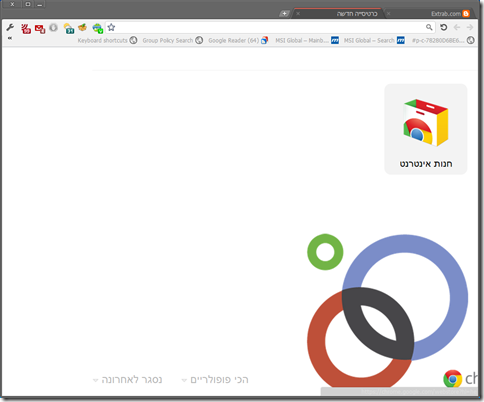Viewport: 484px width, 402px height.
Task: Close the Extrab.com tab
Action: [388, 14]
